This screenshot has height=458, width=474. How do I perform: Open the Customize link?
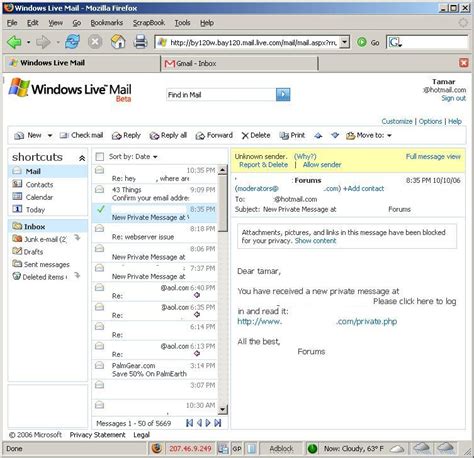(x=397, y=121)
